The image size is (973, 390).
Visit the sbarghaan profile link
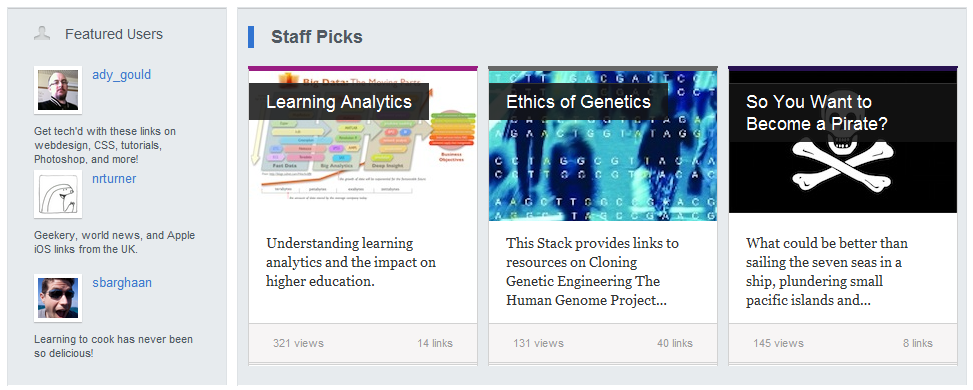pos(122,283)
